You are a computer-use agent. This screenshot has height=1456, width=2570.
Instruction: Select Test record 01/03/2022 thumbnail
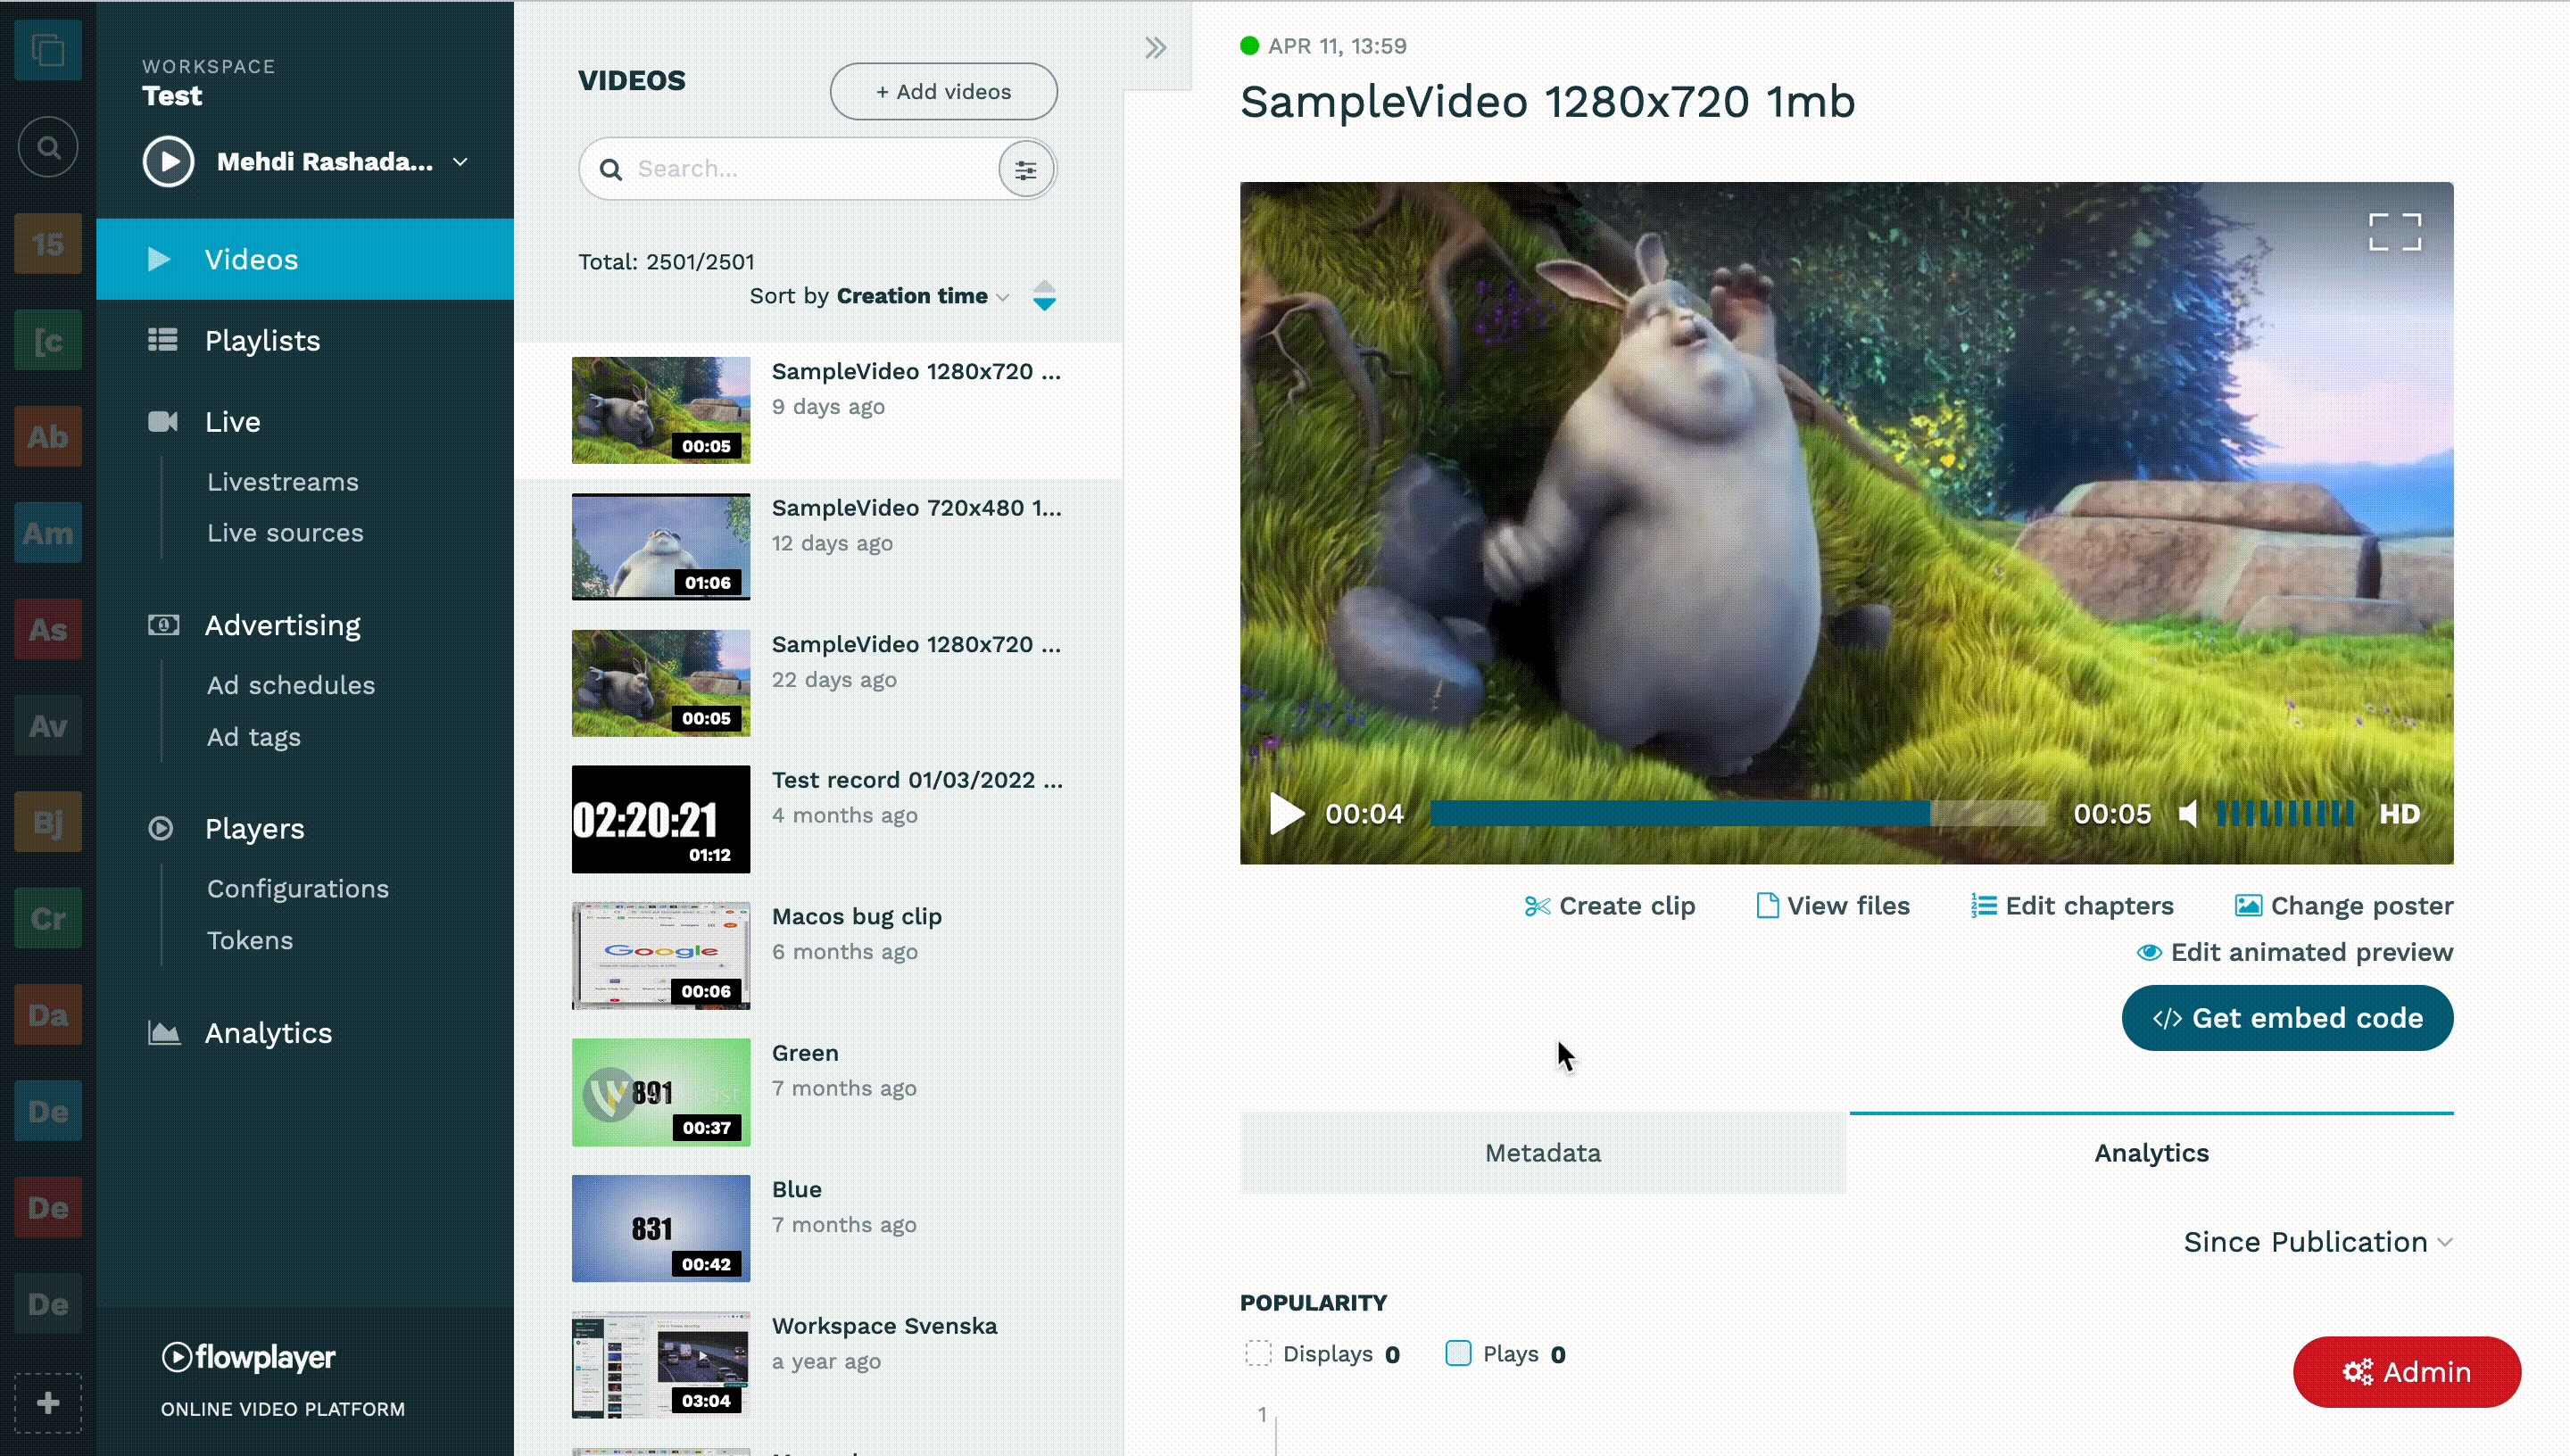pyautogui.click(x=661, y=819)
